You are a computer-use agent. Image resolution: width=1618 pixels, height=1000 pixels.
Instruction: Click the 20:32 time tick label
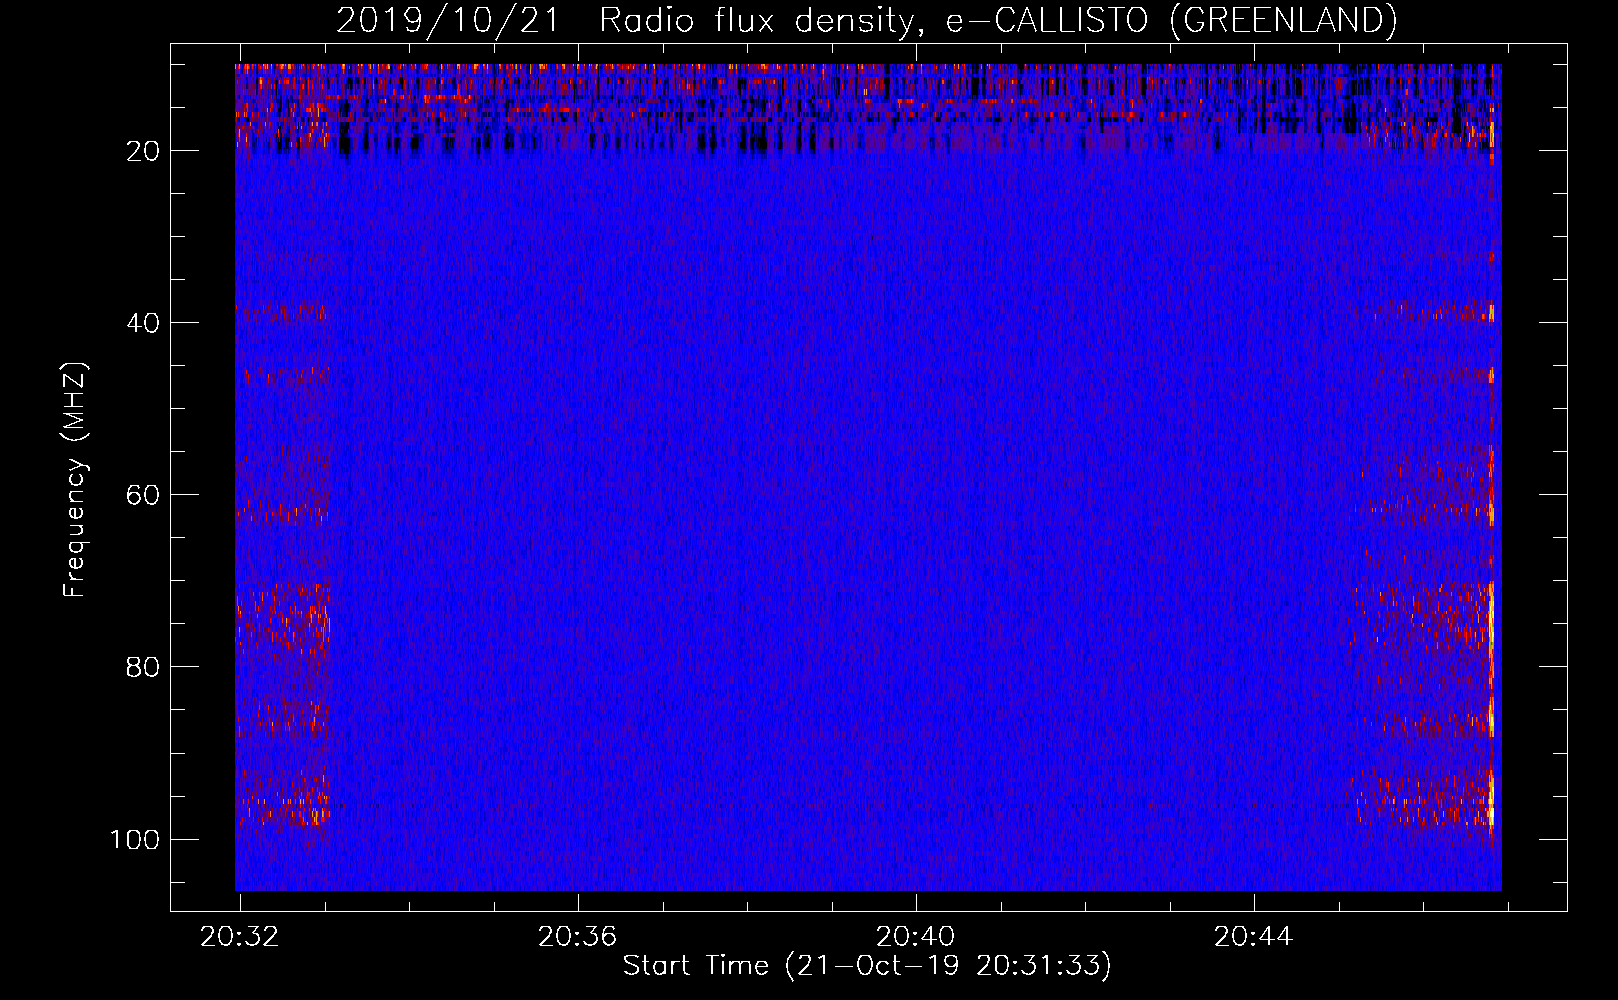tap(239, 937)
